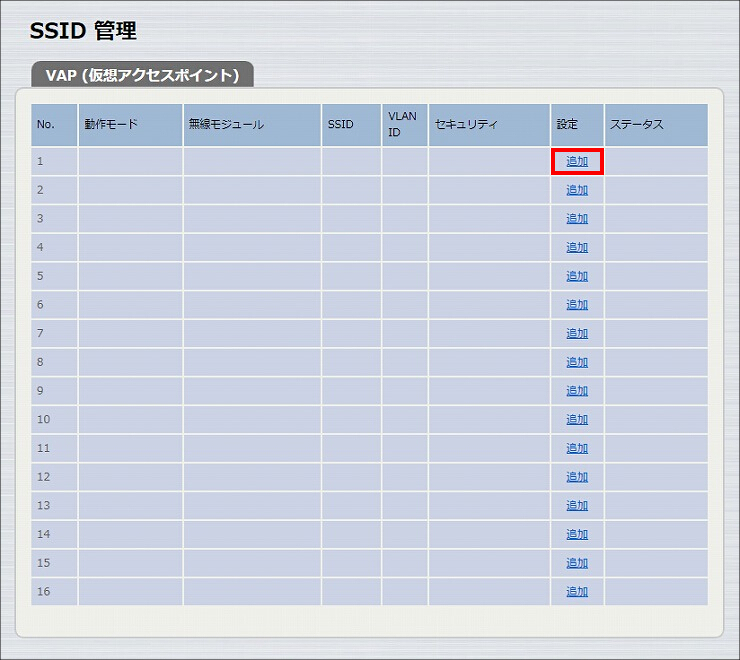Click the セキュリティ column header
Screen dimensions: 740x660
489,125
